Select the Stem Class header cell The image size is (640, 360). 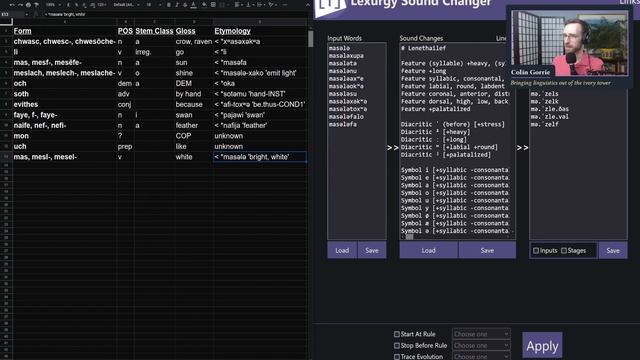pos(154,31)
